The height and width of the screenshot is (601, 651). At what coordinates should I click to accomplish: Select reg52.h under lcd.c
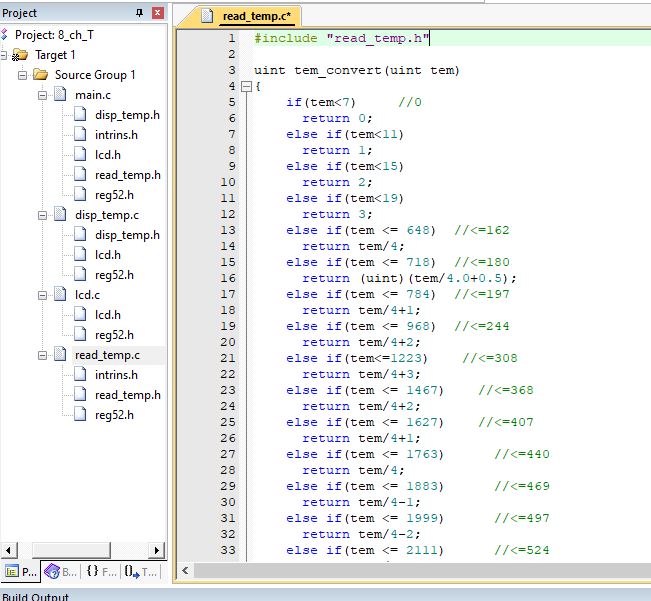[x=114, y=335]
